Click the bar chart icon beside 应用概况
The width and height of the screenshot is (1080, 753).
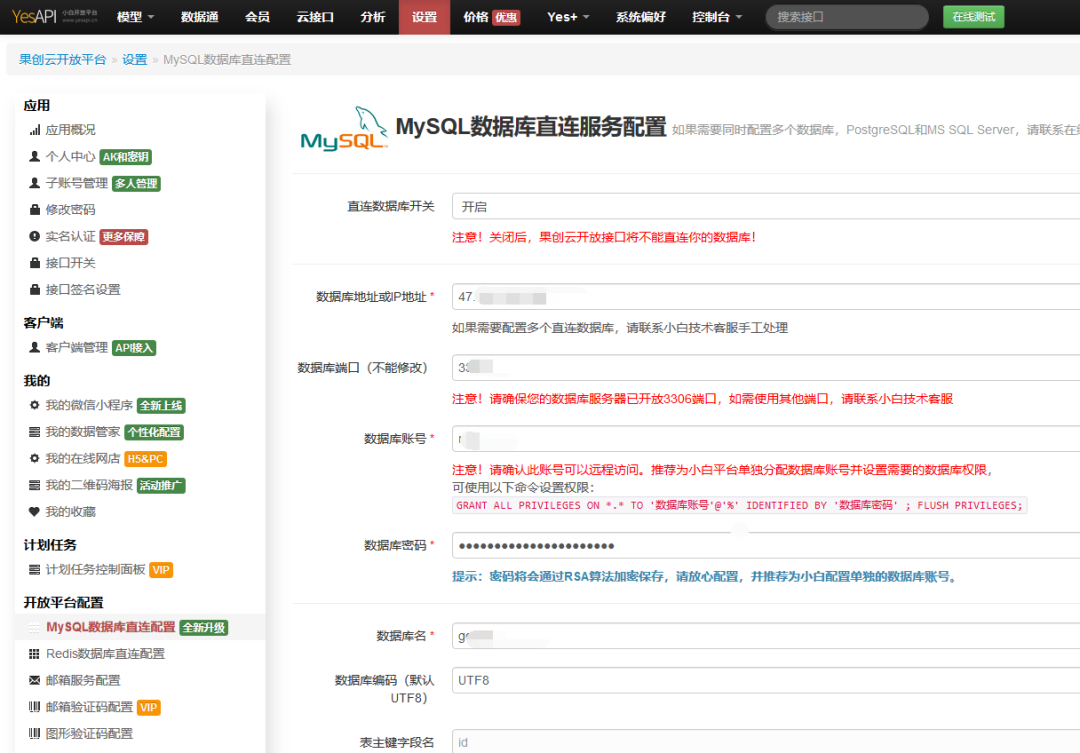pos(34,130)
